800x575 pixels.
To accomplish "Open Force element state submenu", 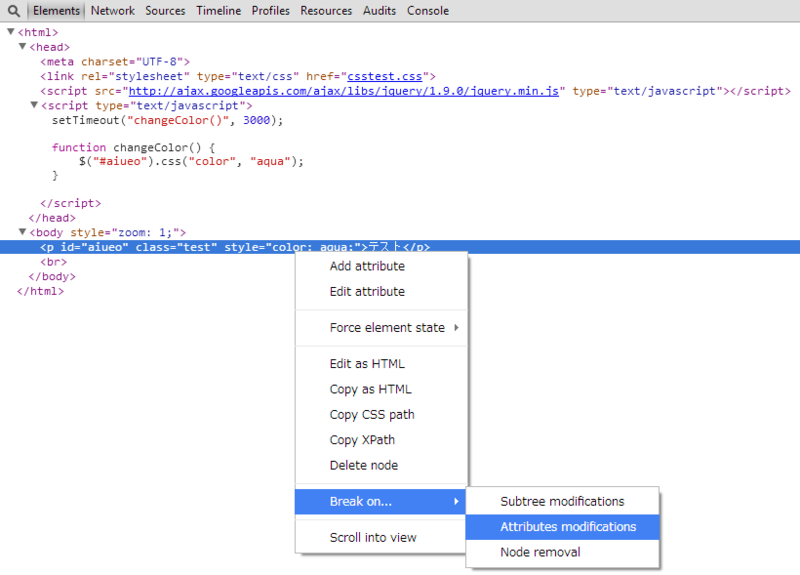I will click(381, 328).
